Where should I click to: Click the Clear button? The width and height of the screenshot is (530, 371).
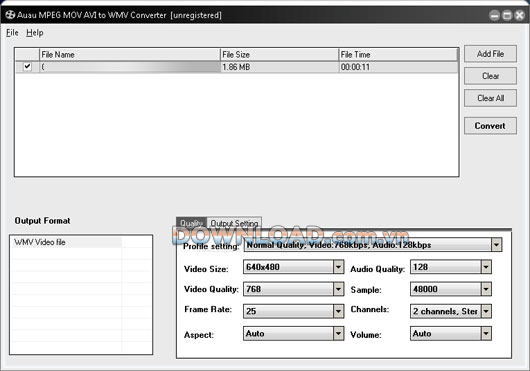[490, 76]
